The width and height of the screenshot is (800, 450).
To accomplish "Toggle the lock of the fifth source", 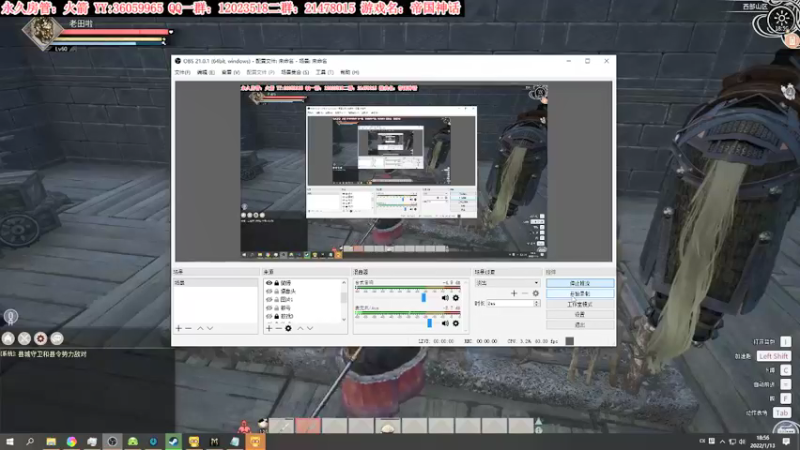I will click(277, 316).
